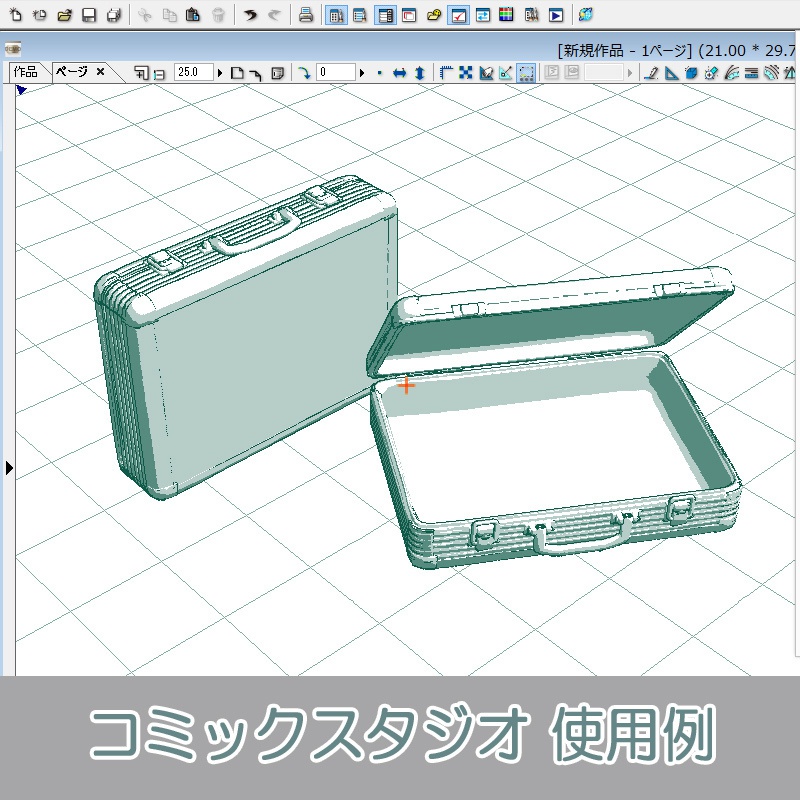
Task: Toggle the tools palette visibility icon
Action: [335, 14]
